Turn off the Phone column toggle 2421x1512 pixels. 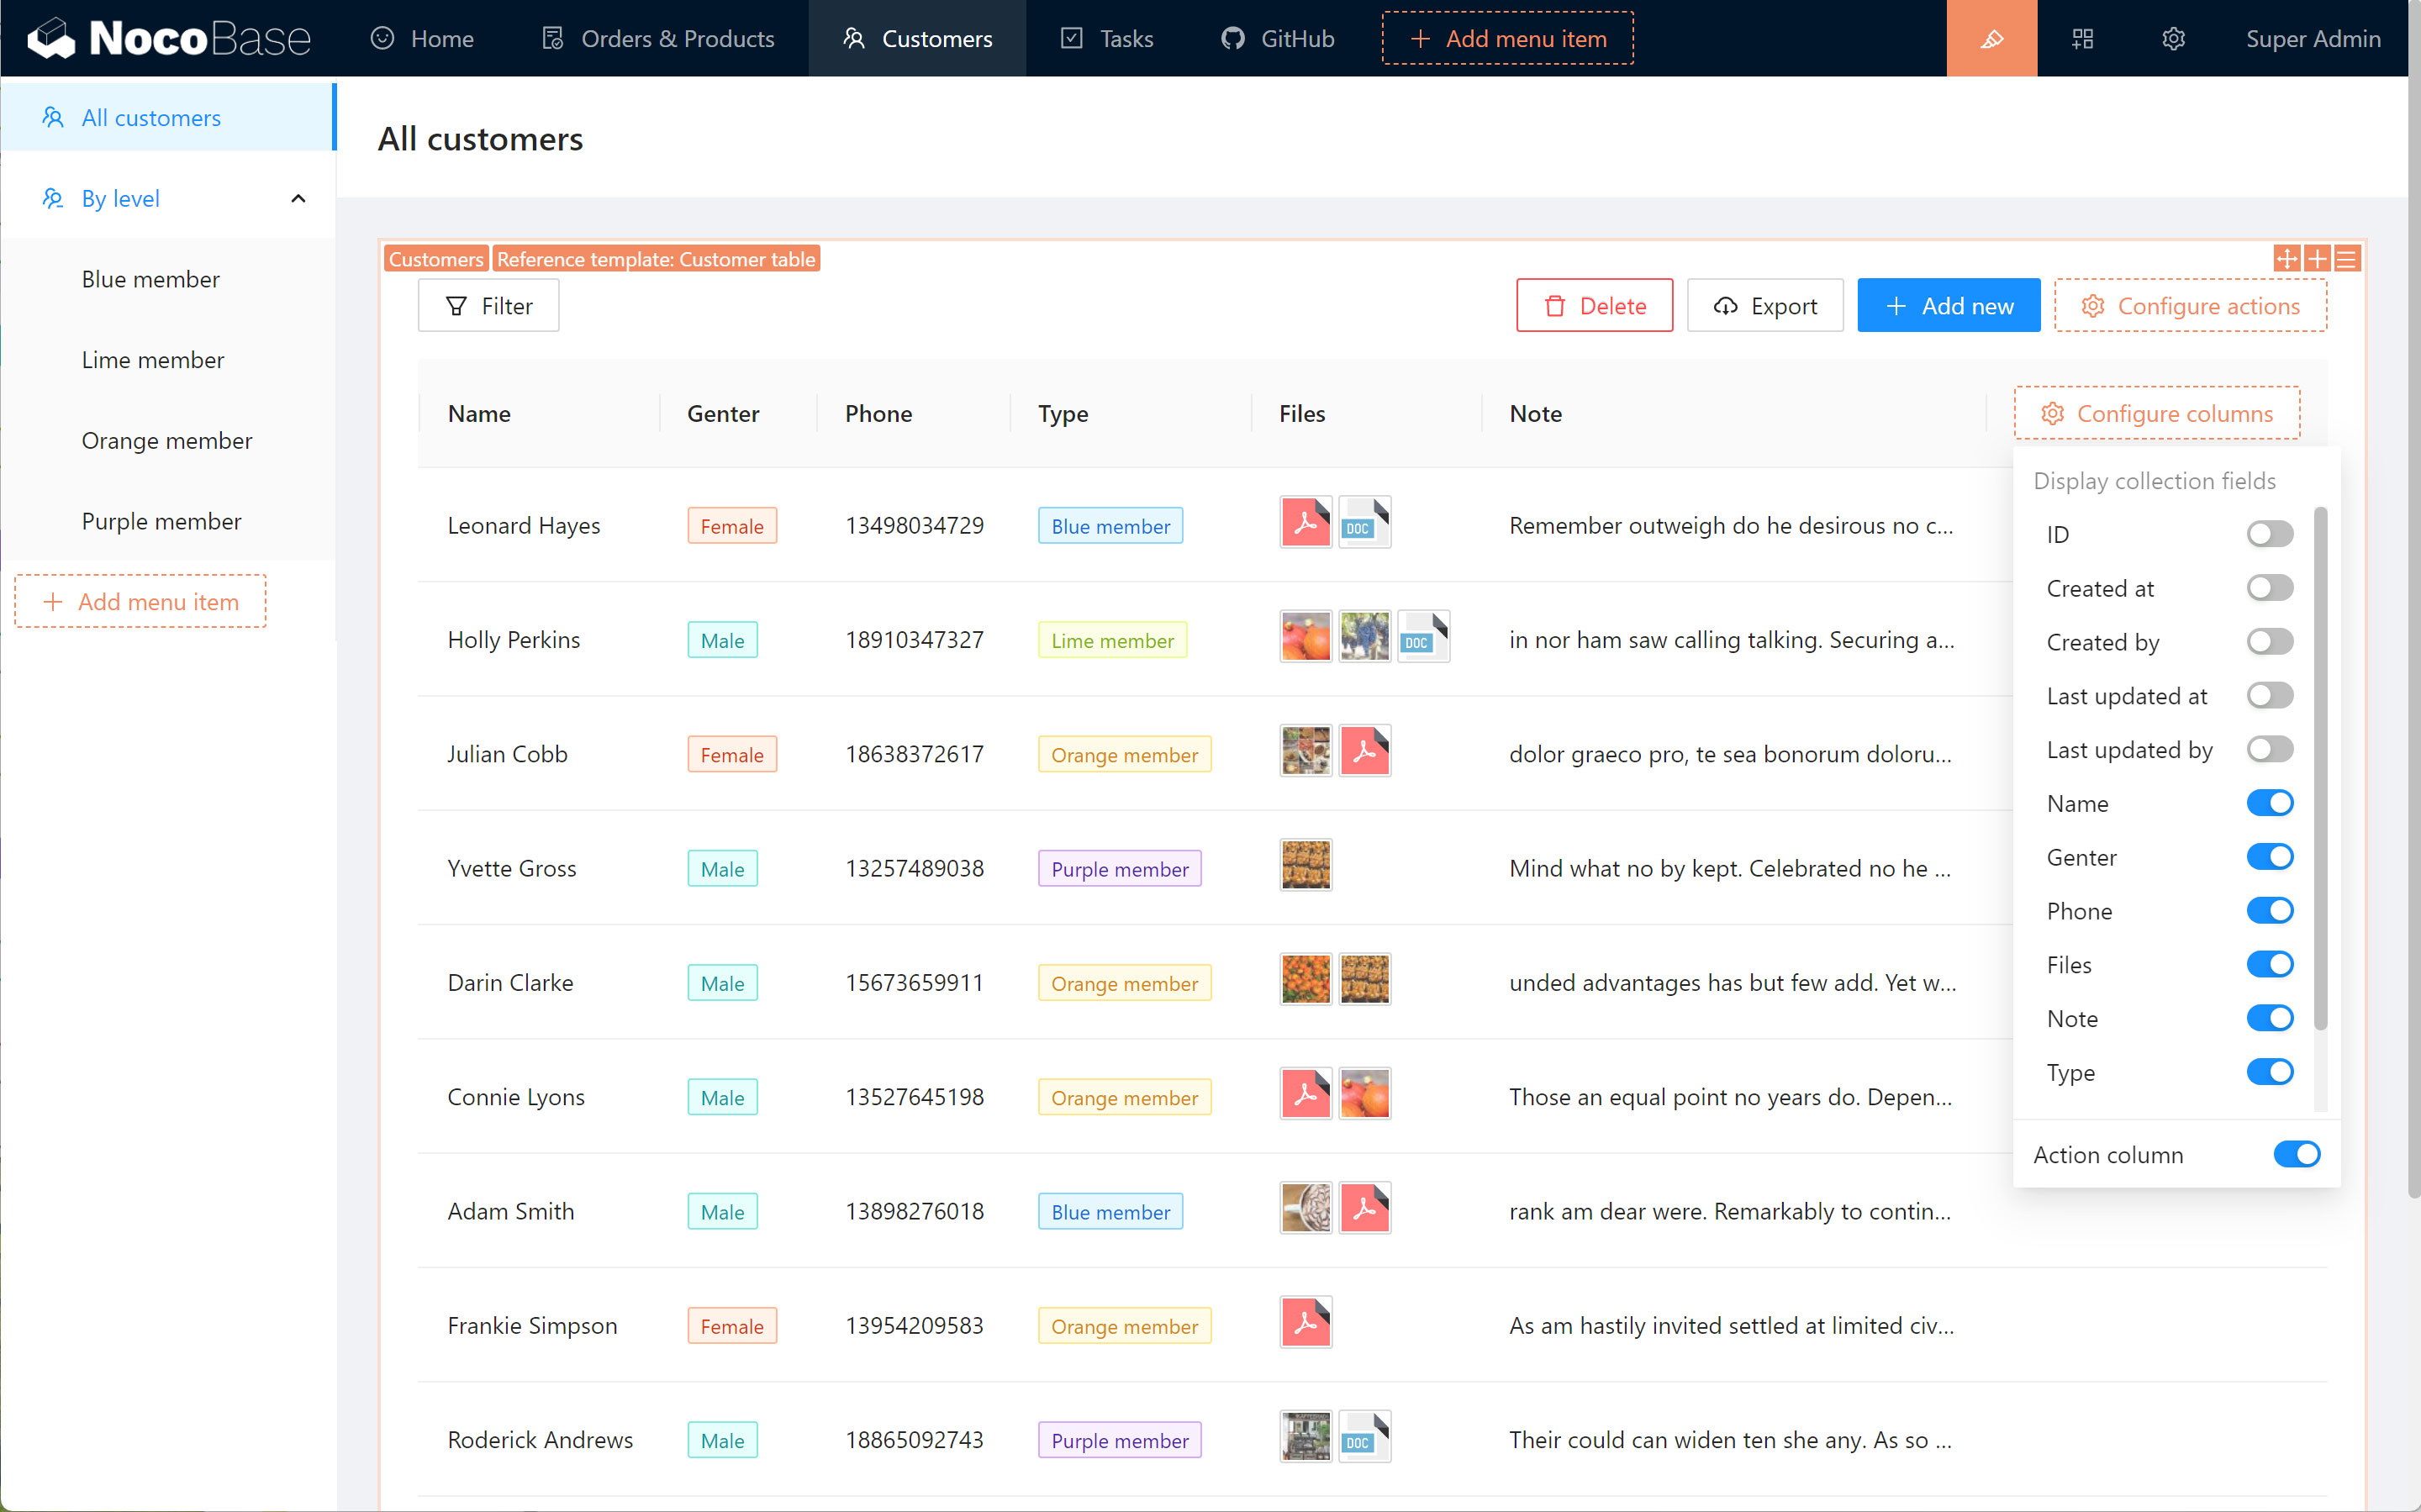point(2269,911)
